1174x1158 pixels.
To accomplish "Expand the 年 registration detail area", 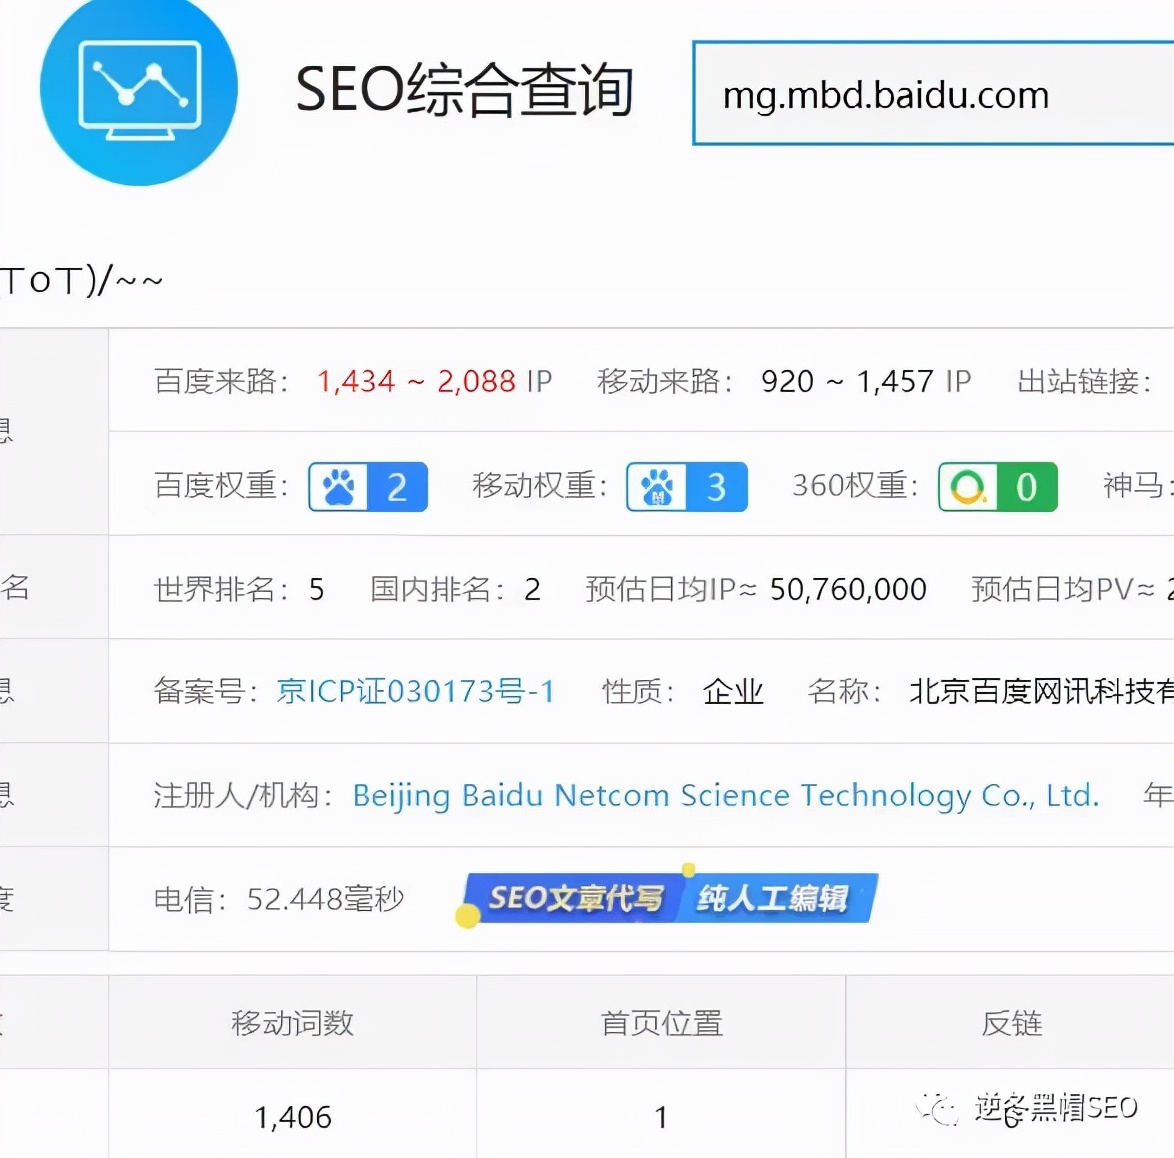I will pos(1158,795).
